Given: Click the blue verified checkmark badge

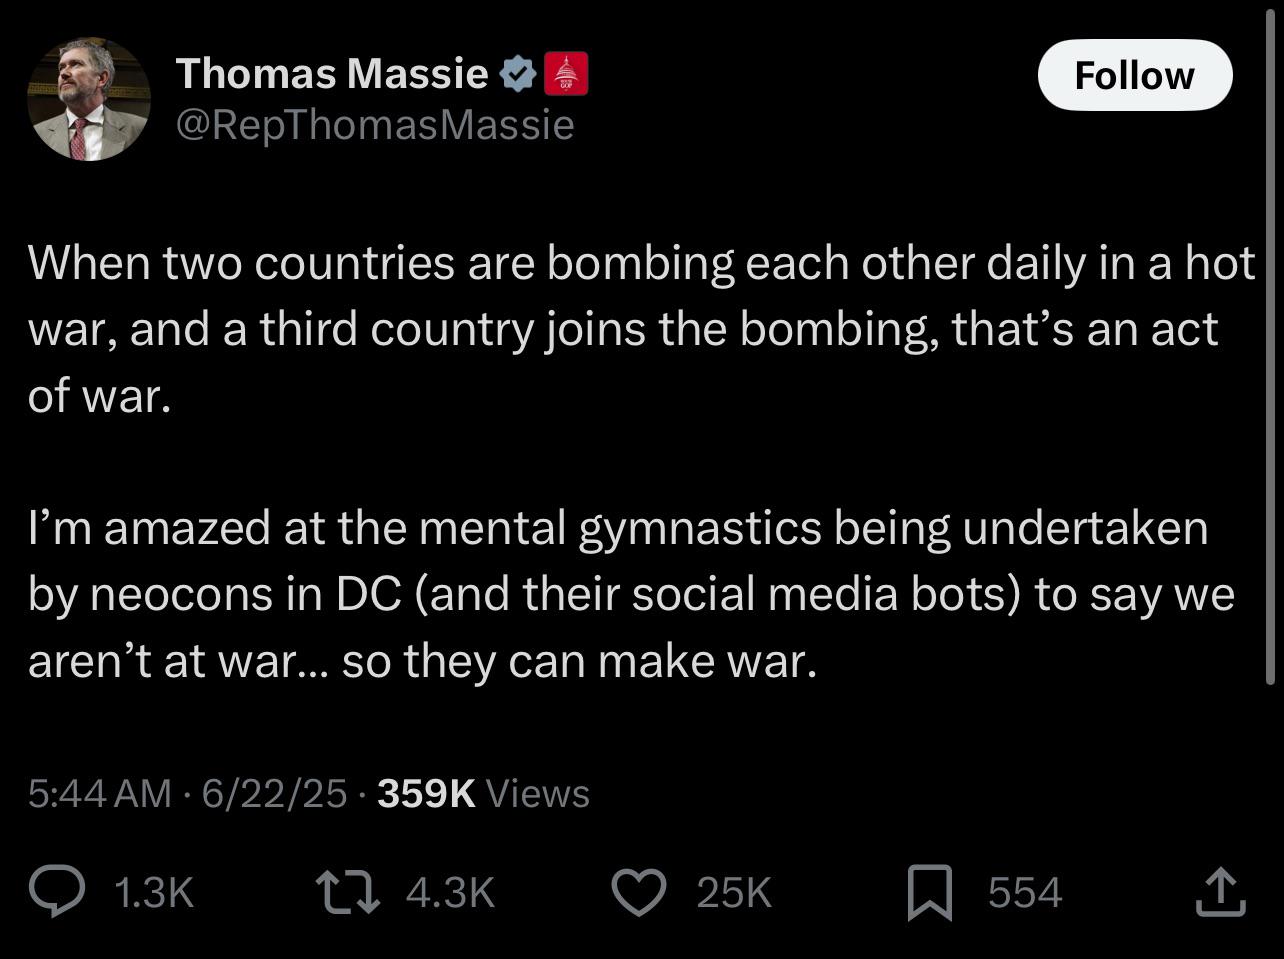Looking at the screenshot, I should coord(517,74).
